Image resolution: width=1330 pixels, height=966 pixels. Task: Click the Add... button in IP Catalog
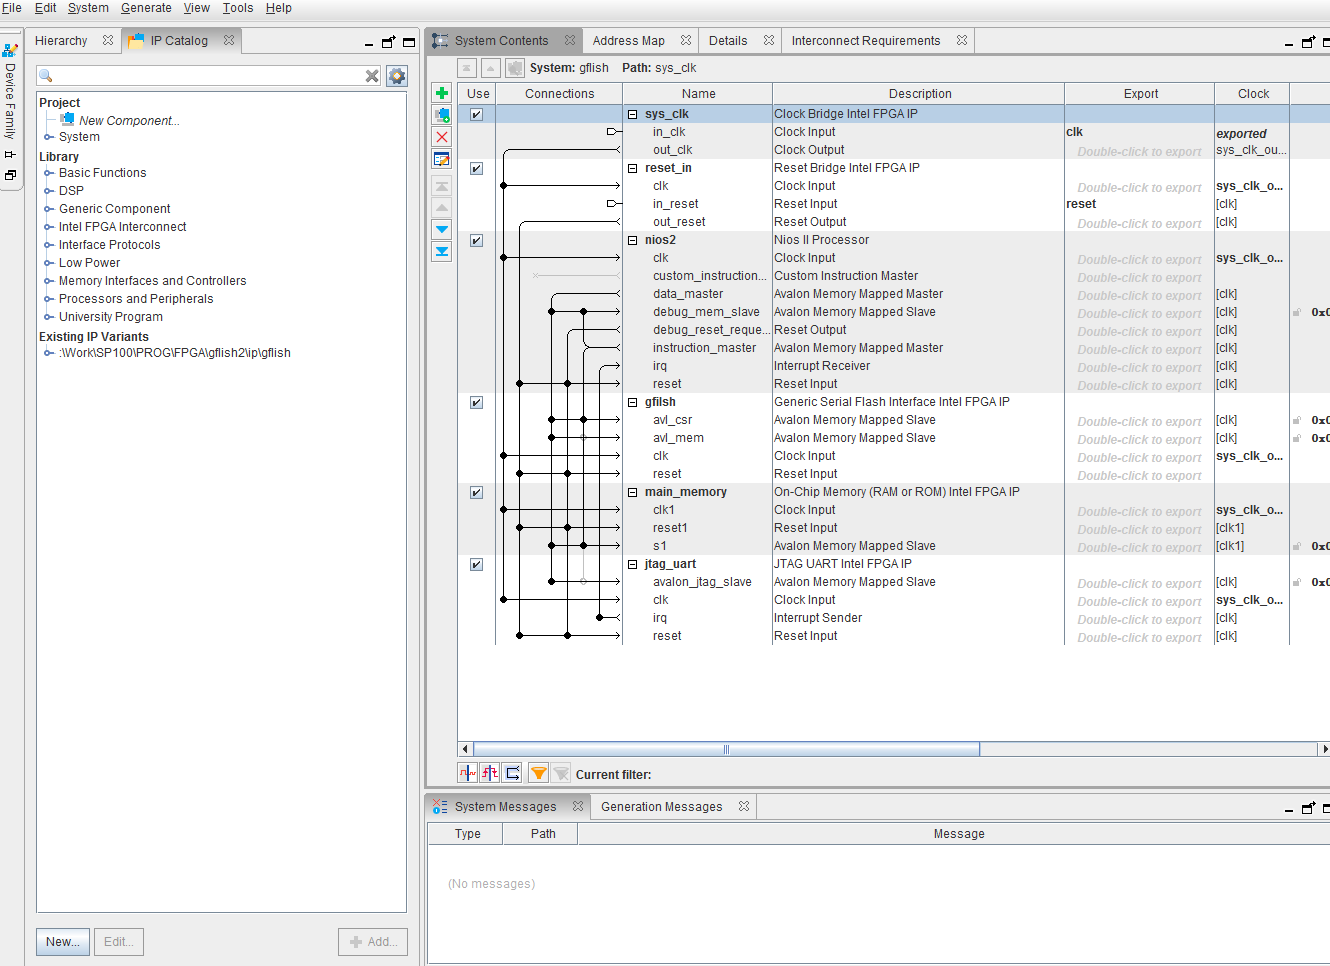click(373, 942)
